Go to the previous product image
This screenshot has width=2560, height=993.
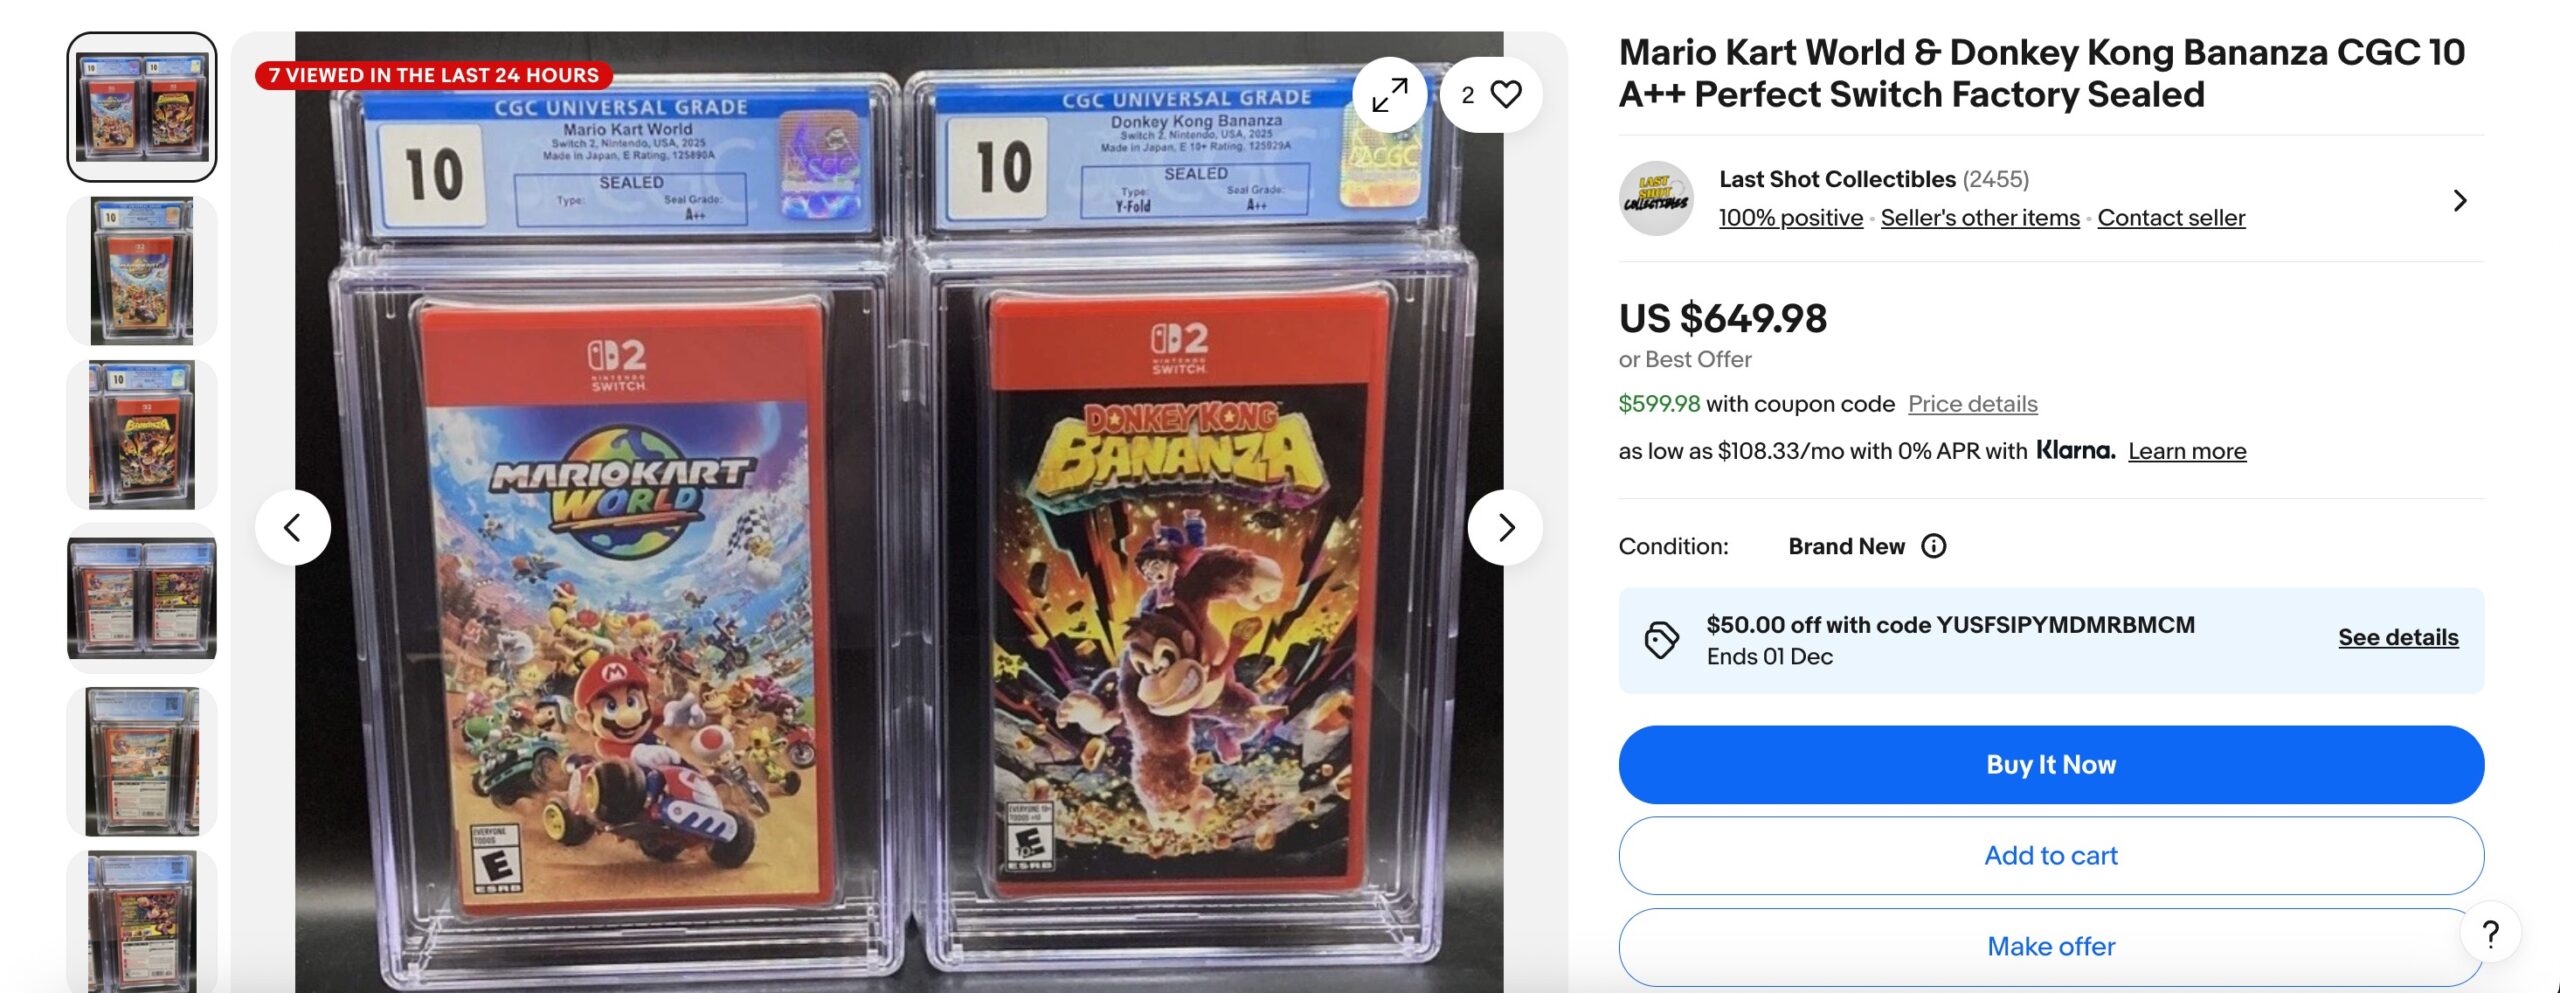pos(293,527)
